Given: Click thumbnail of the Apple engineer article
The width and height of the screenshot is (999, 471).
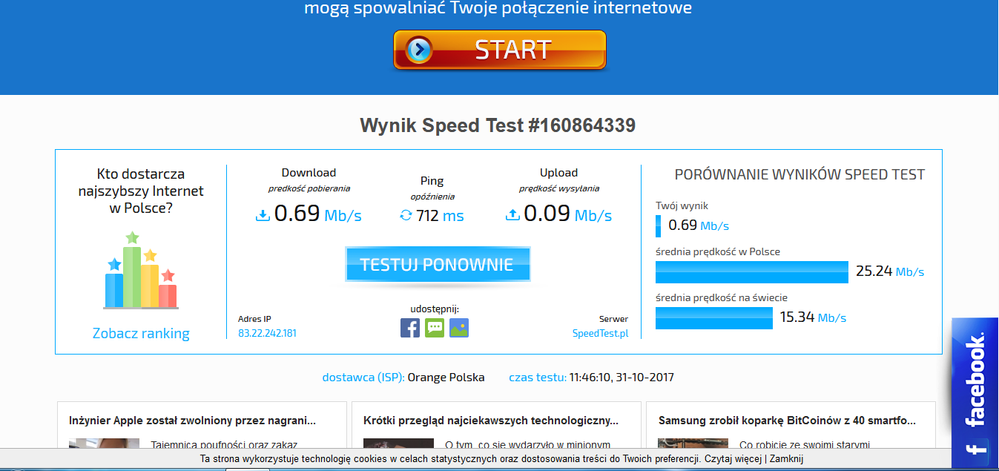Looking at the screenshot, I should point(104,445).
